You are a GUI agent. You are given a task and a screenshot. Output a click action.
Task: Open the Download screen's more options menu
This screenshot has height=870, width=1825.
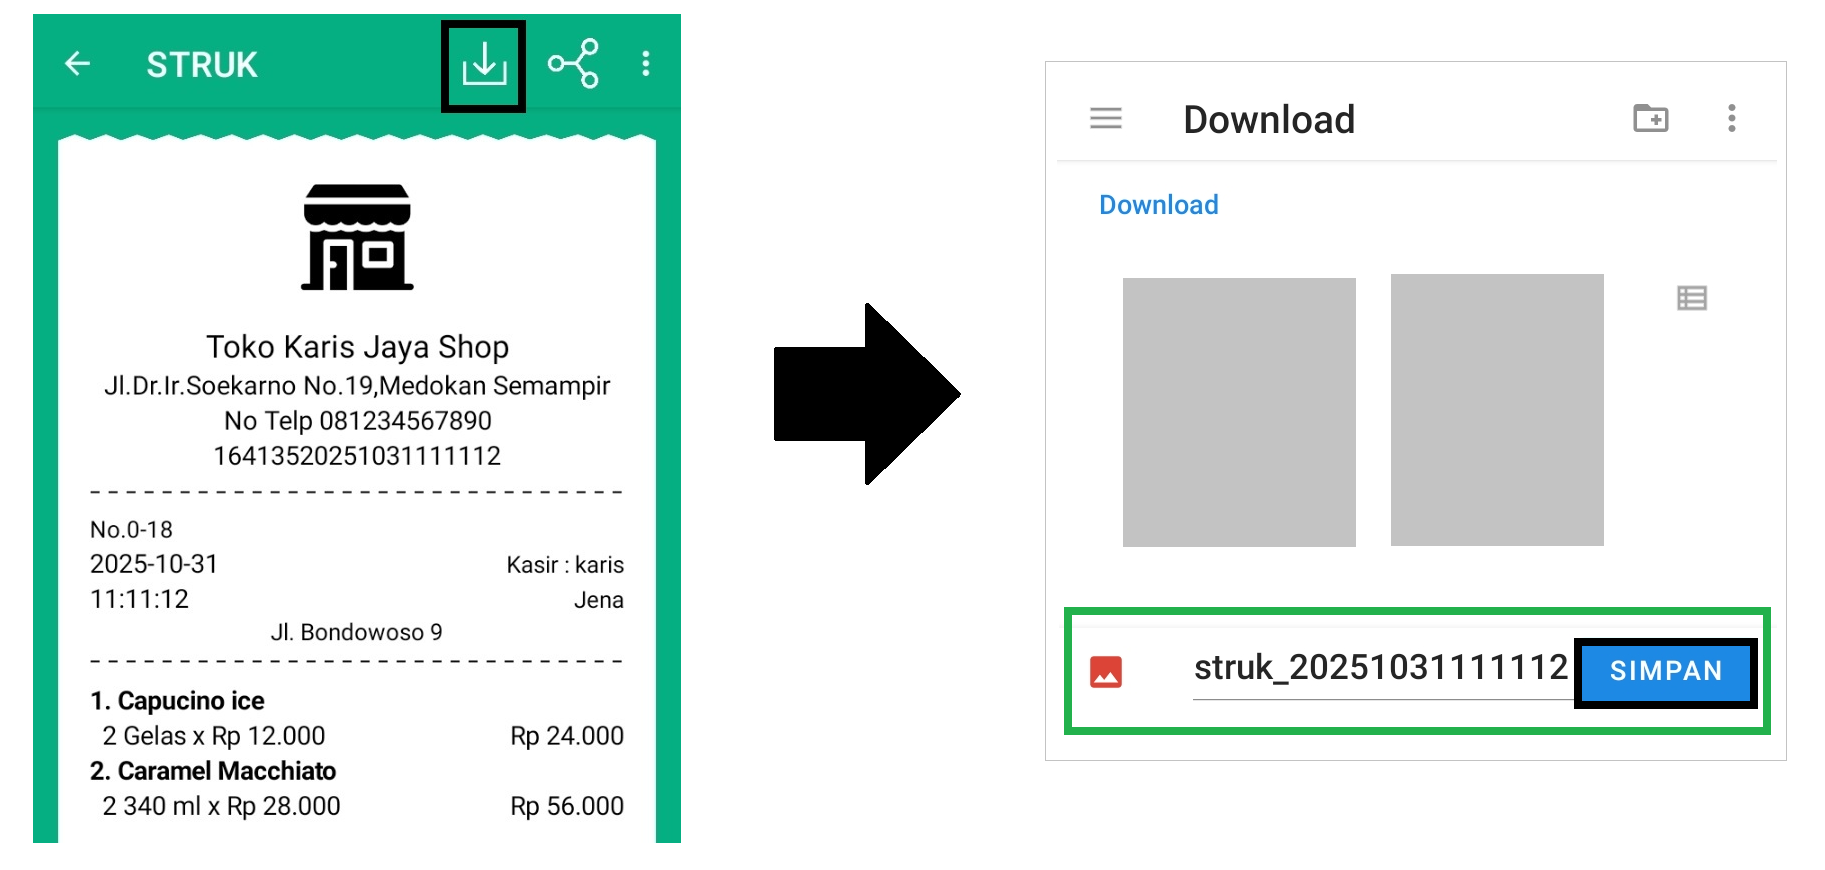pos(1731,119)
